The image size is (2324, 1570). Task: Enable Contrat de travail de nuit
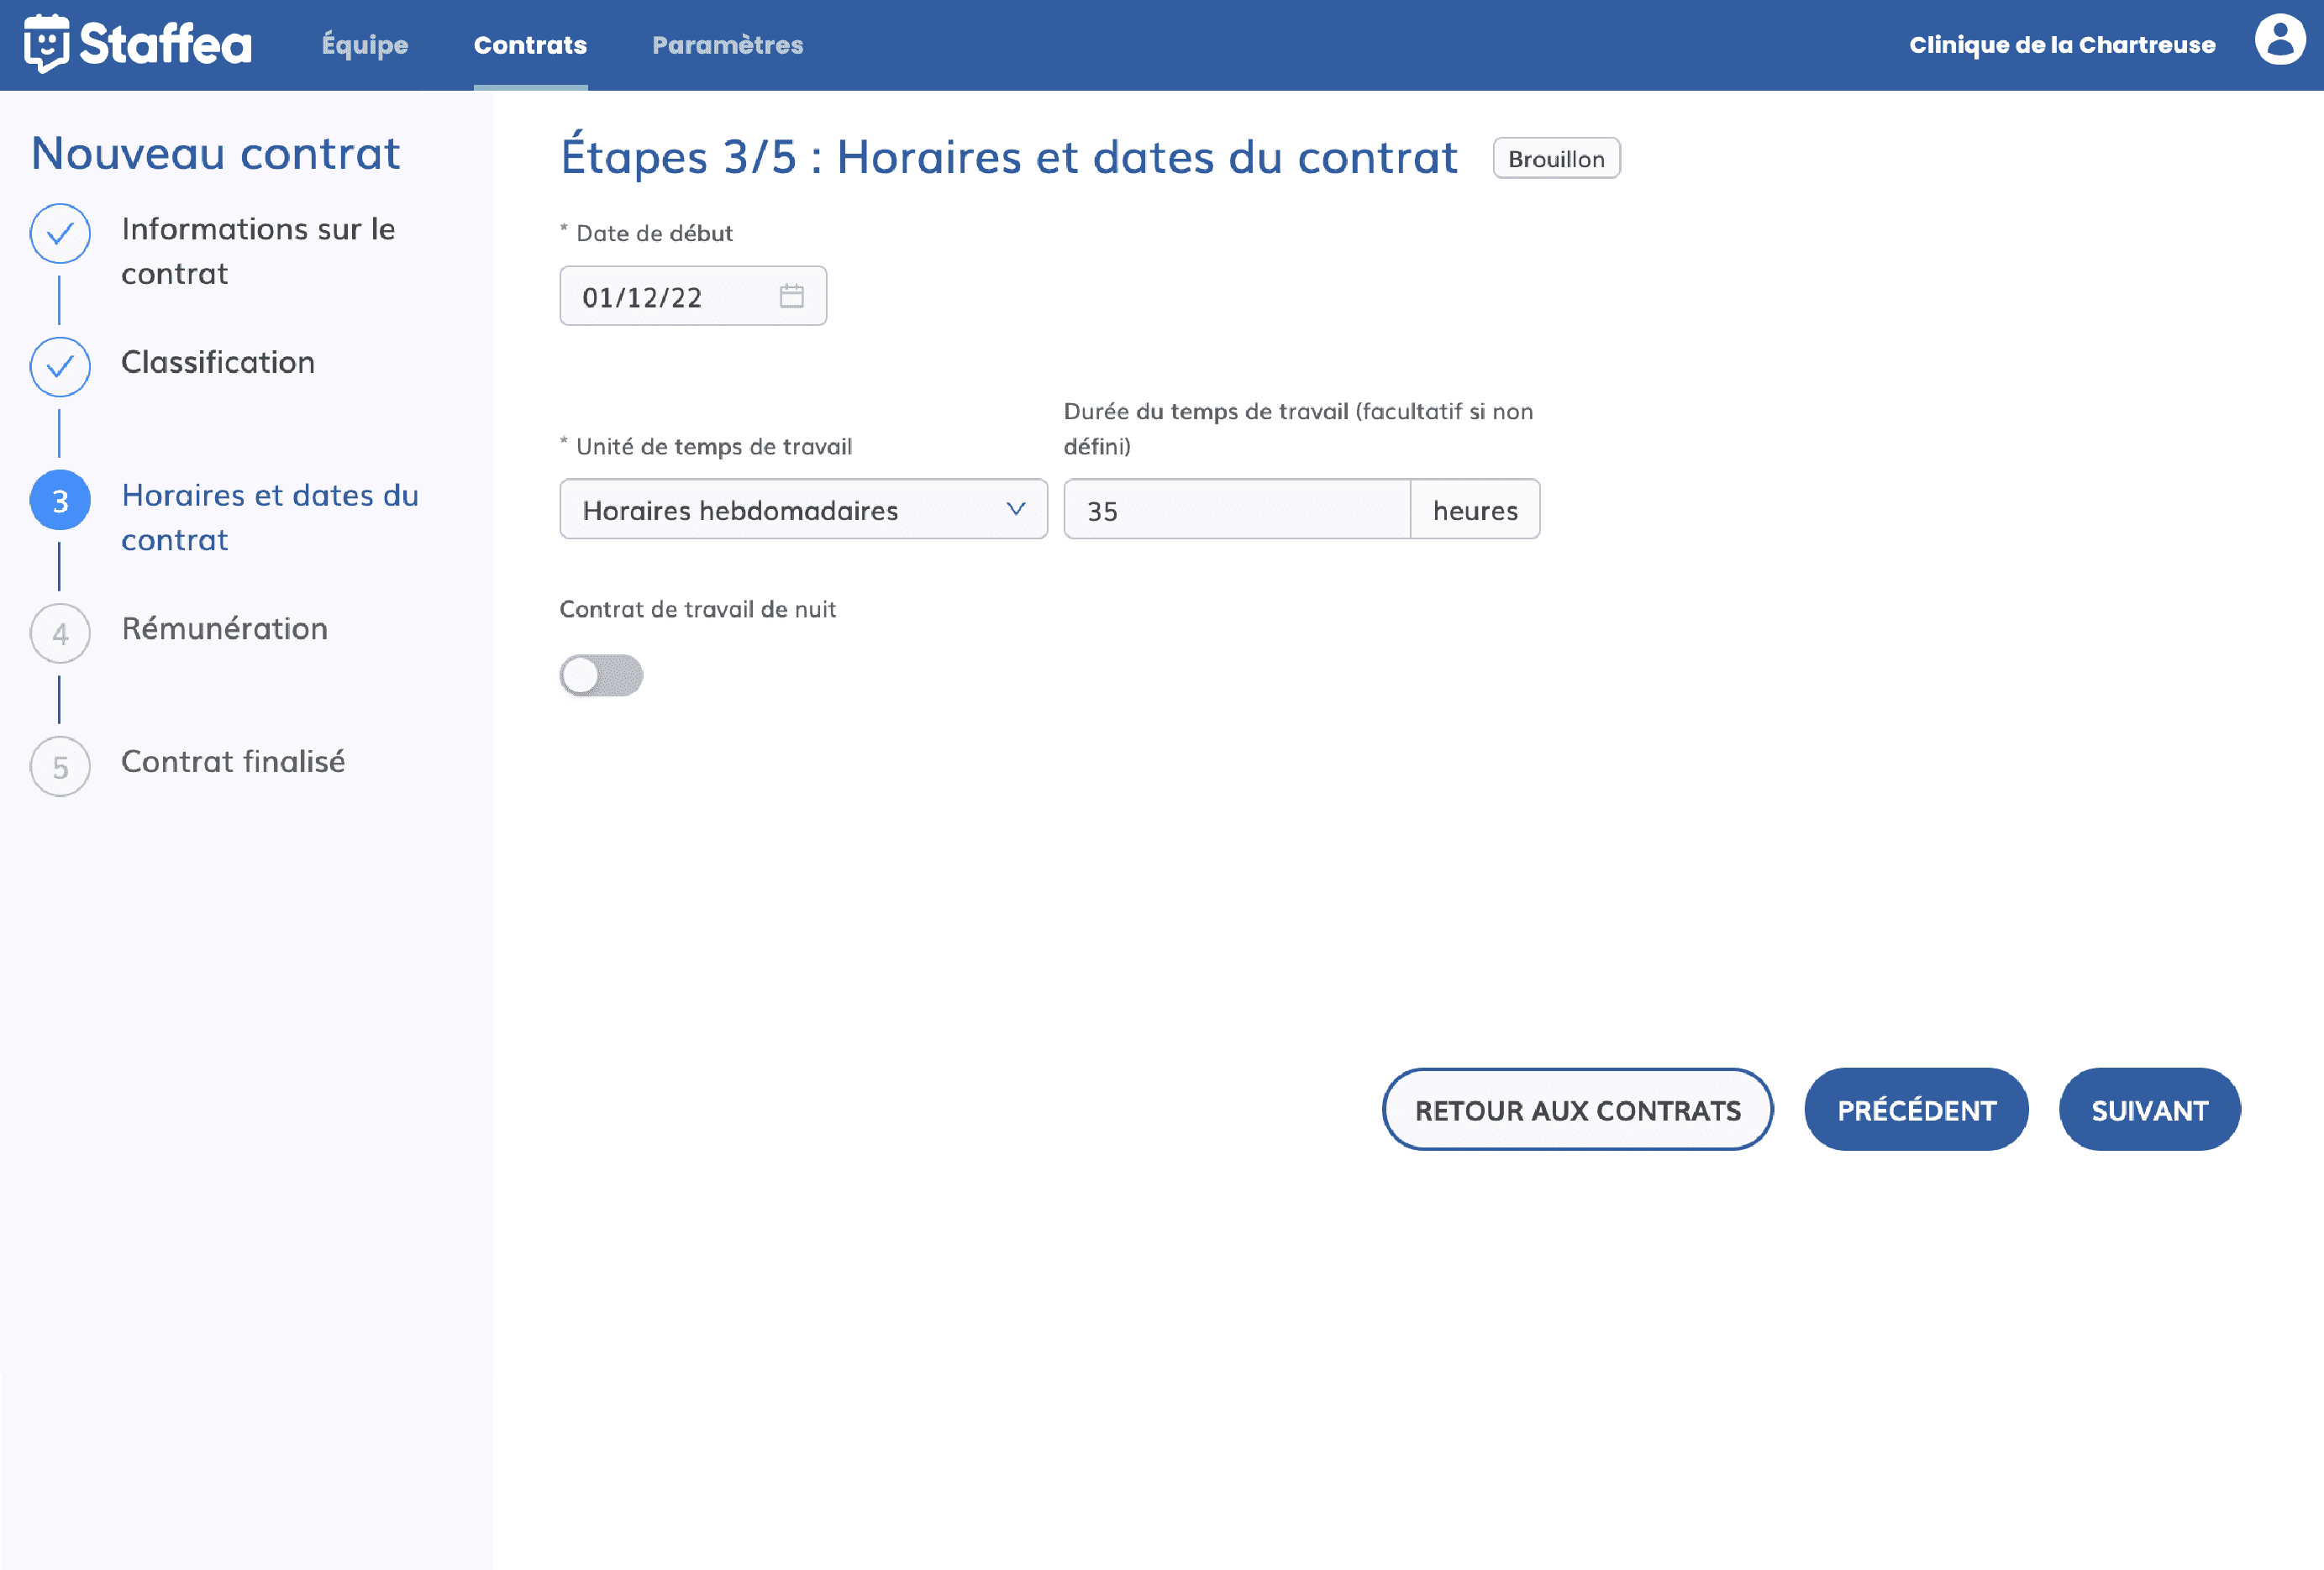pos(600,676)
